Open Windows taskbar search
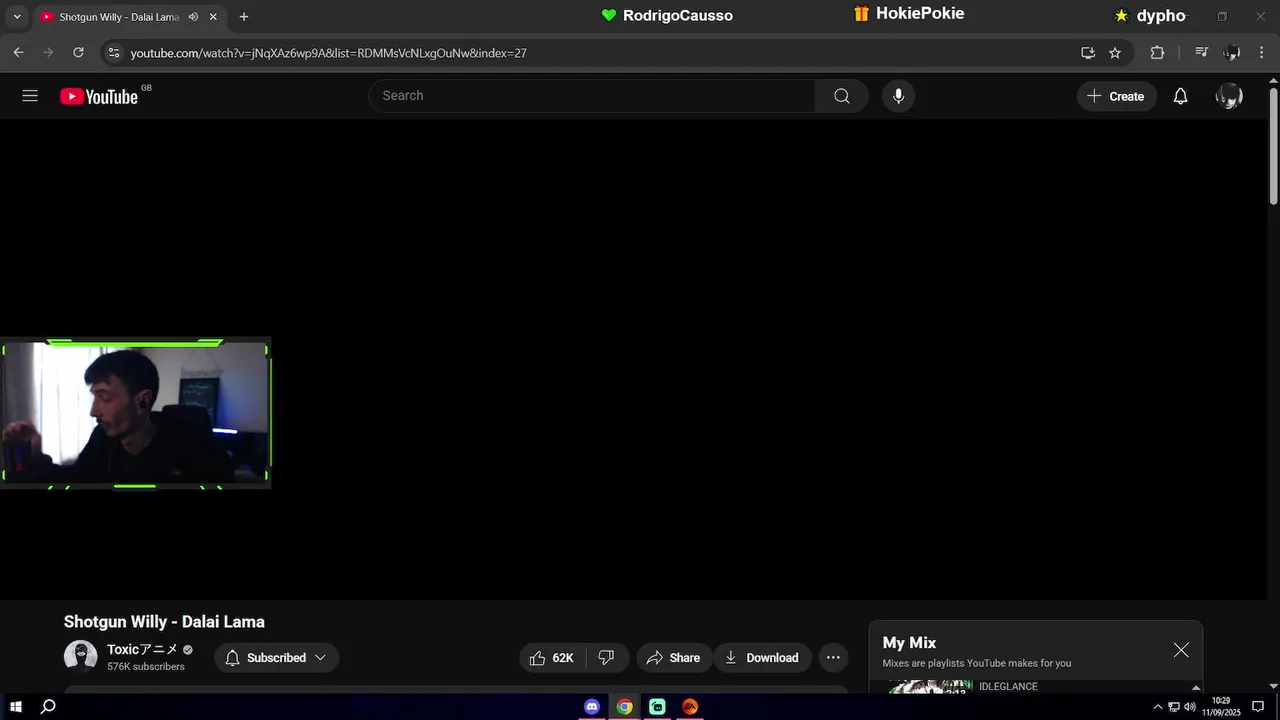Screen dimensions: 1280x720 pos(48,707)
